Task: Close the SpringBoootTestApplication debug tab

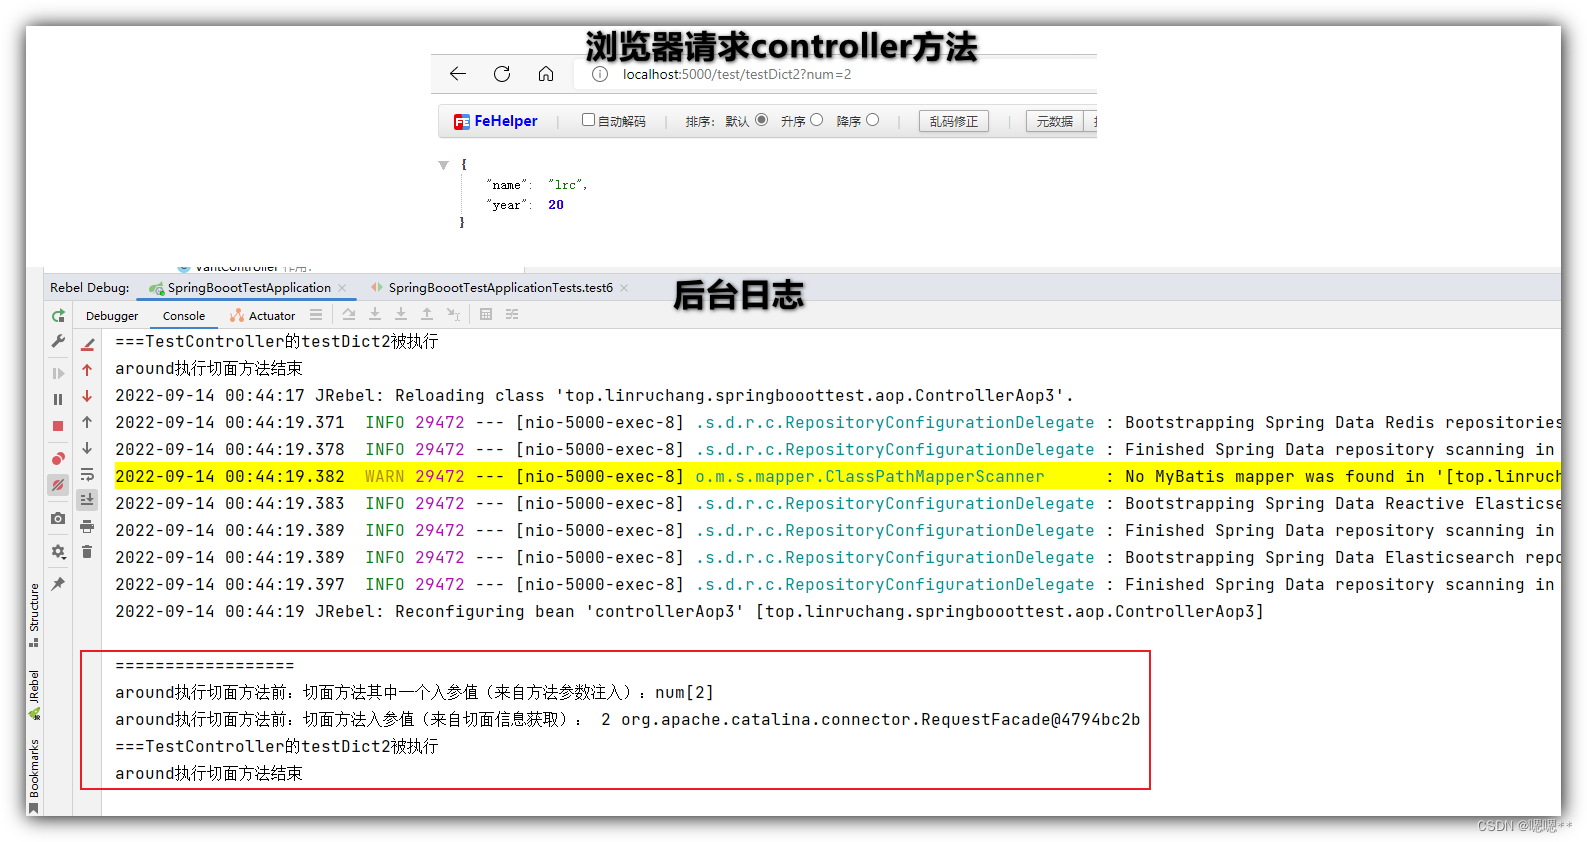Action: tap(342, 288)
